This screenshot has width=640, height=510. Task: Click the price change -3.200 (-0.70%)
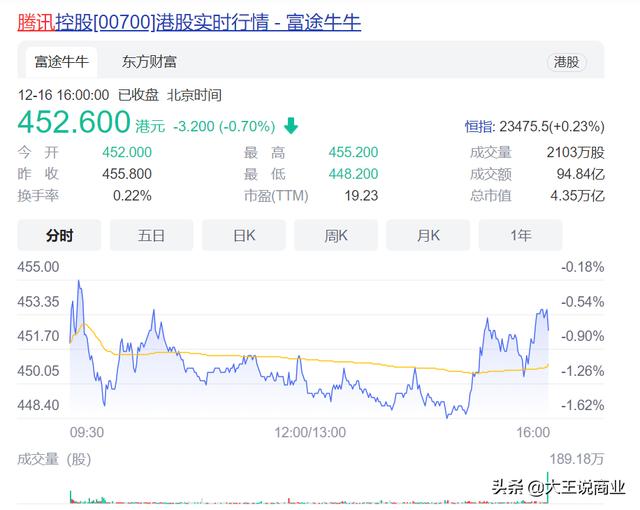tap(224, 126)
